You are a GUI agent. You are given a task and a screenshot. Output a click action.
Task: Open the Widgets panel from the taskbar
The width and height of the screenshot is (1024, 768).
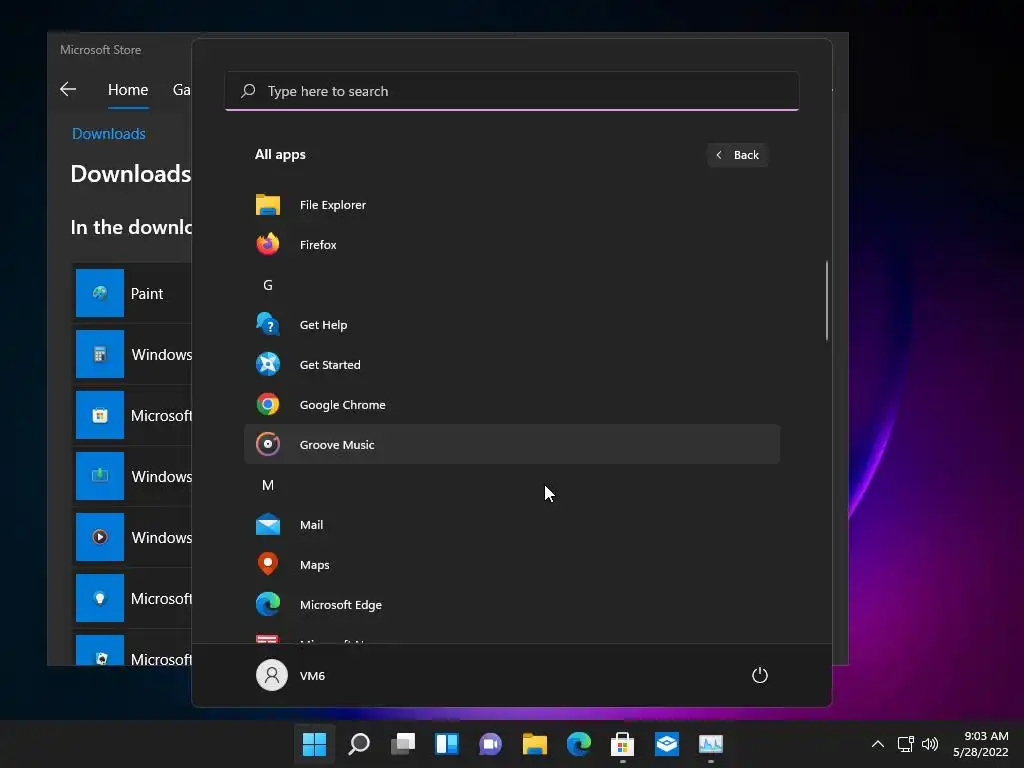click(447, 743)
